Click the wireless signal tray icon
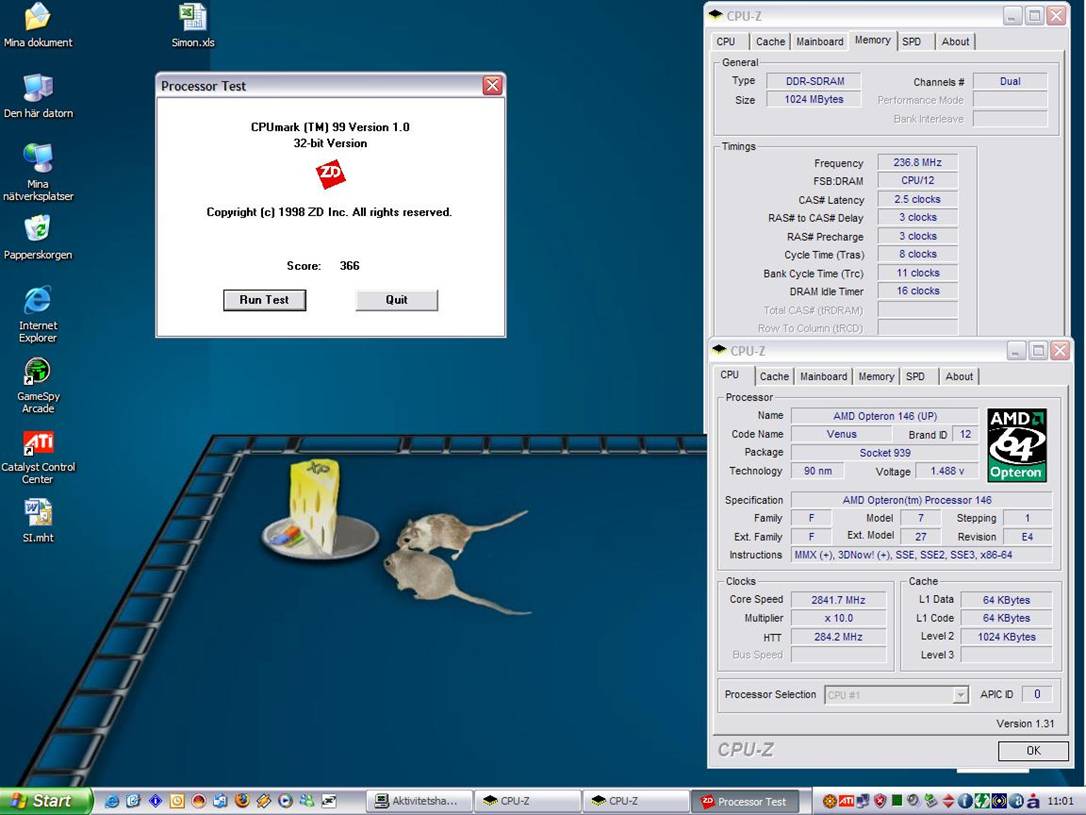 [x=999, y=801]
